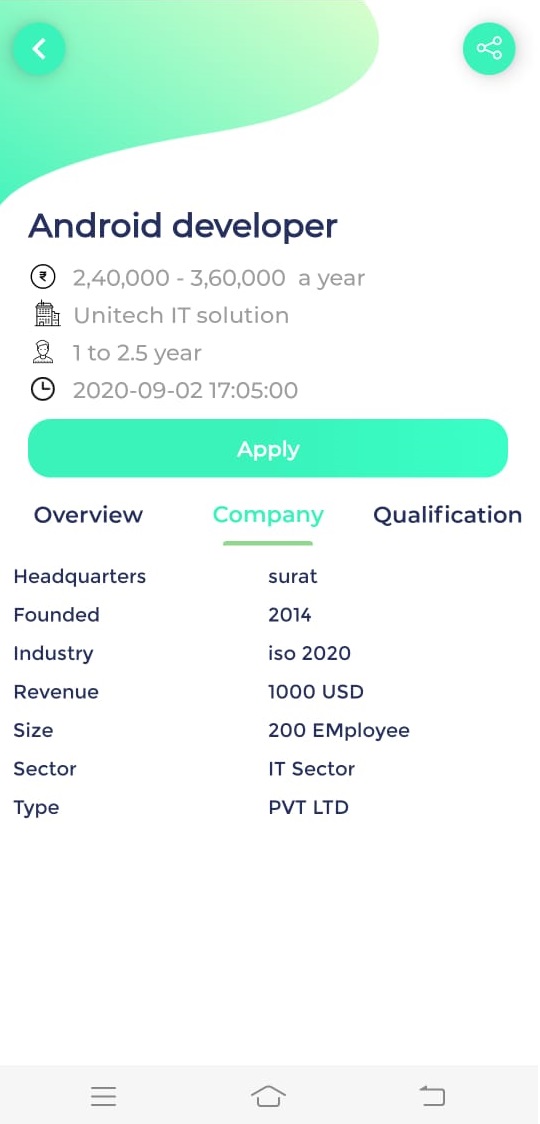This screenshot has height=1124, width=540.
Task: Select the Company tab
Action: (268, 515)
